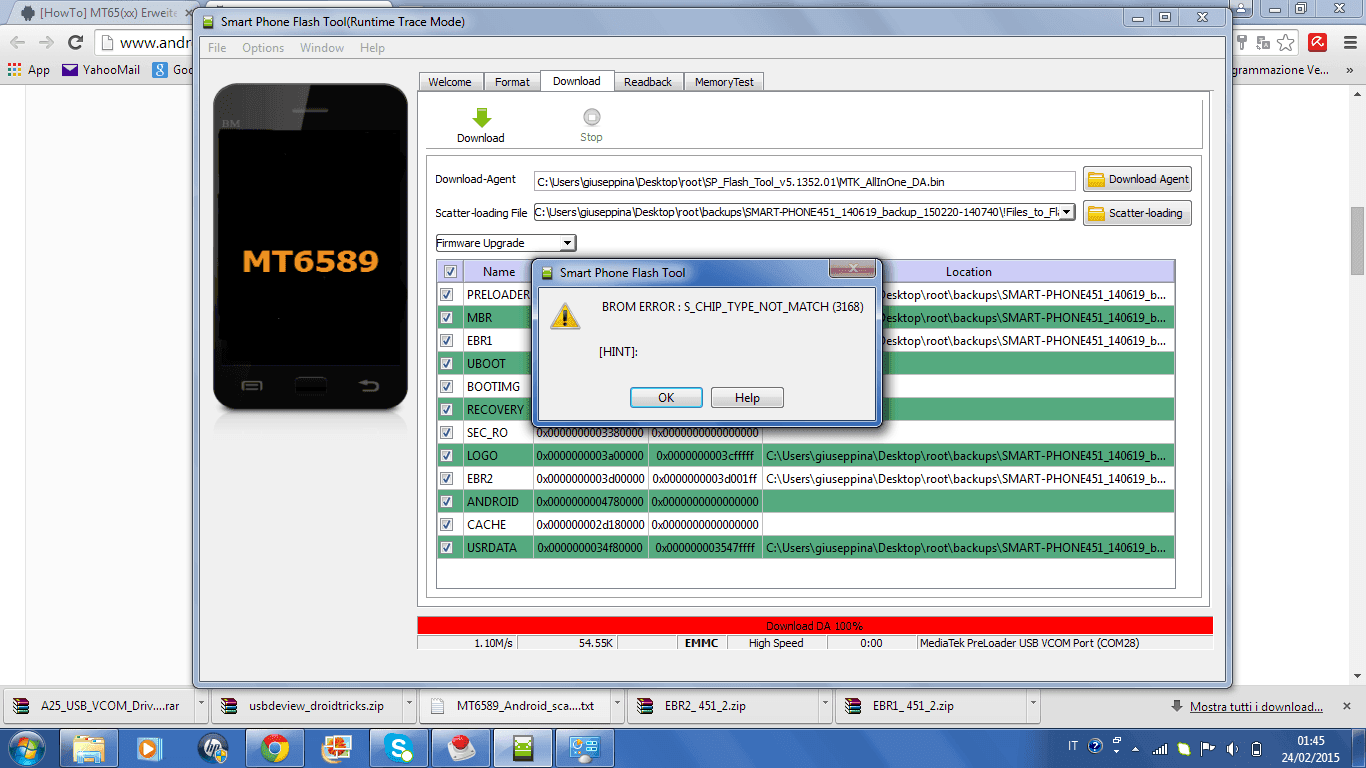
Task: Uncheck the EBR1 partition checkbox
Action: point(447,341)
